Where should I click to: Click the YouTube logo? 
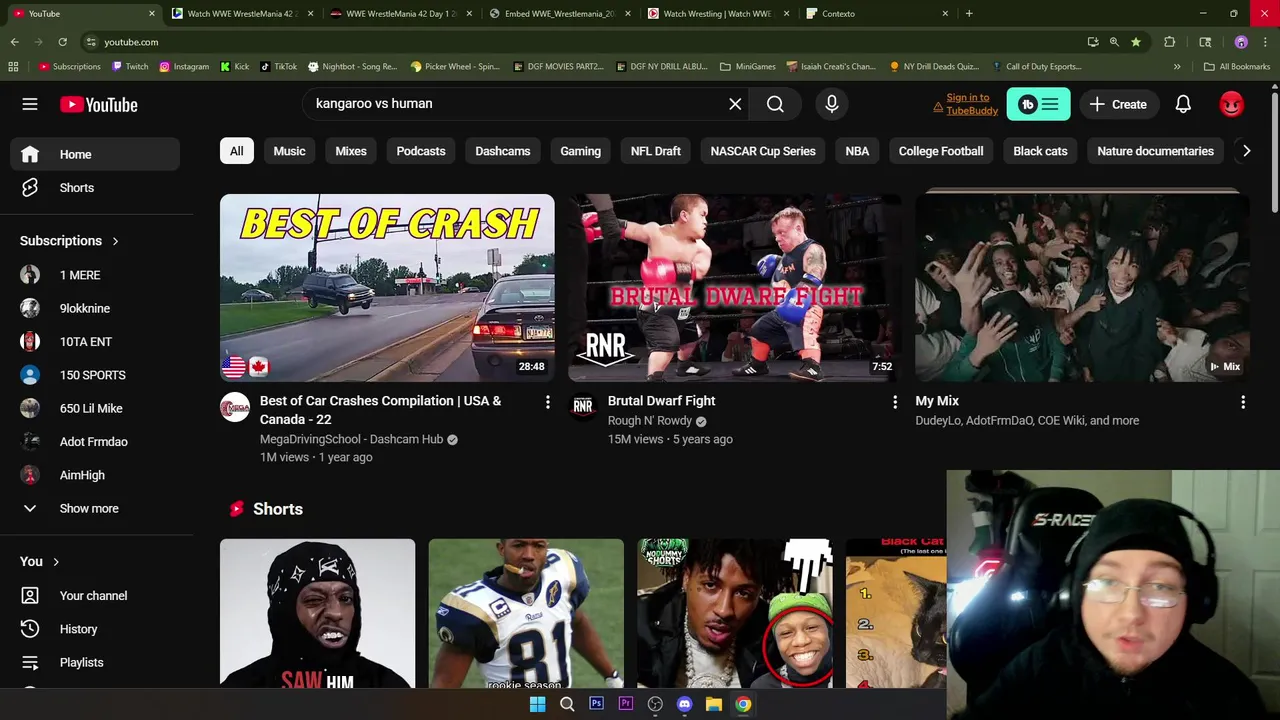pos(98,104)
